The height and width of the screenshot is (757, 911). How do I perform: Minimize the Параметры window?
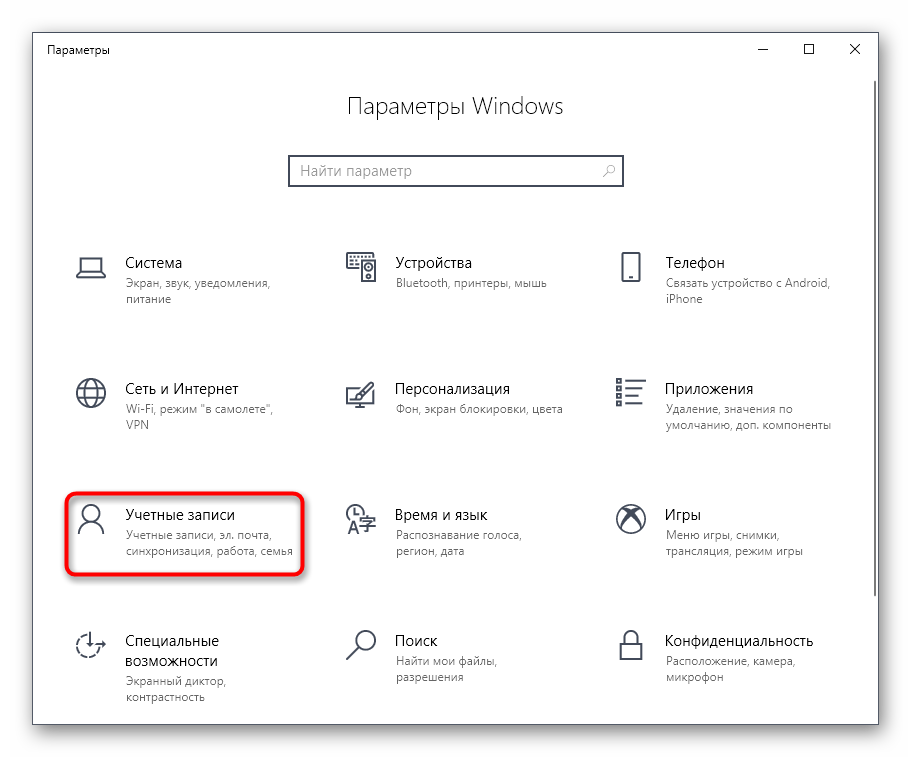(x=763, y=49)
